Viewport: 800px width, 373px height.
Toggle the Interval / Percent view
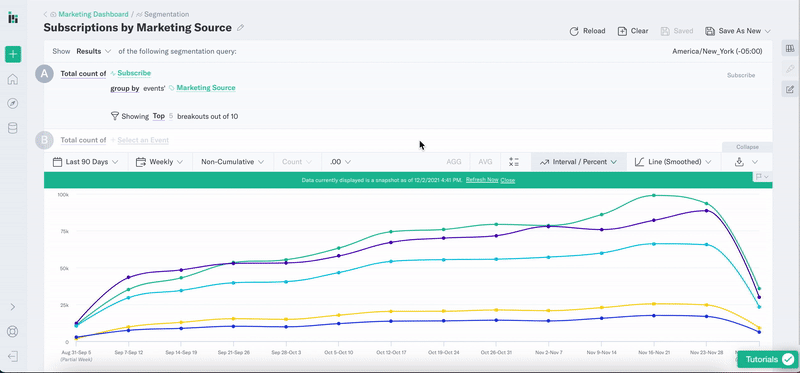(x=579, y=162)
